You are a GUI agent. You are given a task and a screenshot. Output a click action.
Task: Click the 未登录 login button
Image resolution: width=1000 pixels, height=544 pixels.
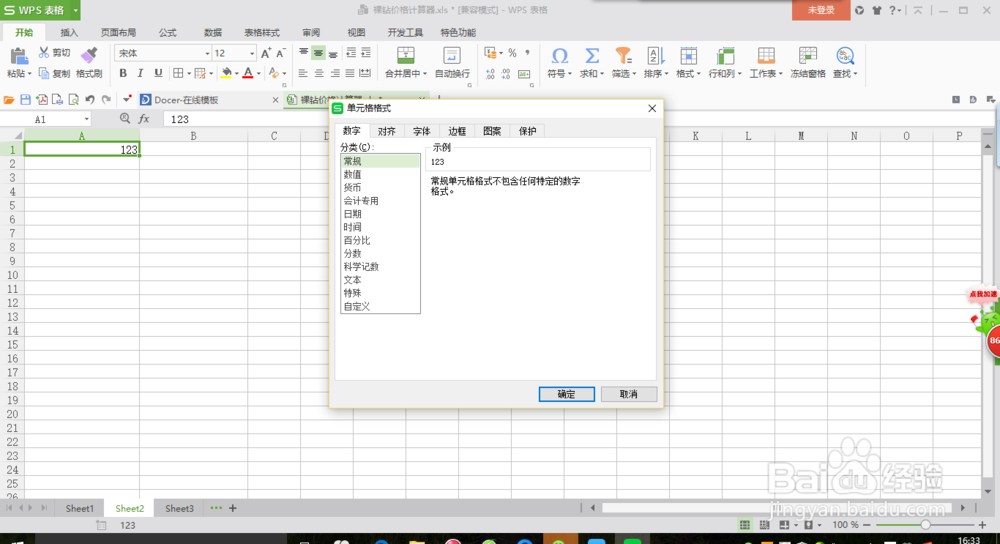coord(821,10)
